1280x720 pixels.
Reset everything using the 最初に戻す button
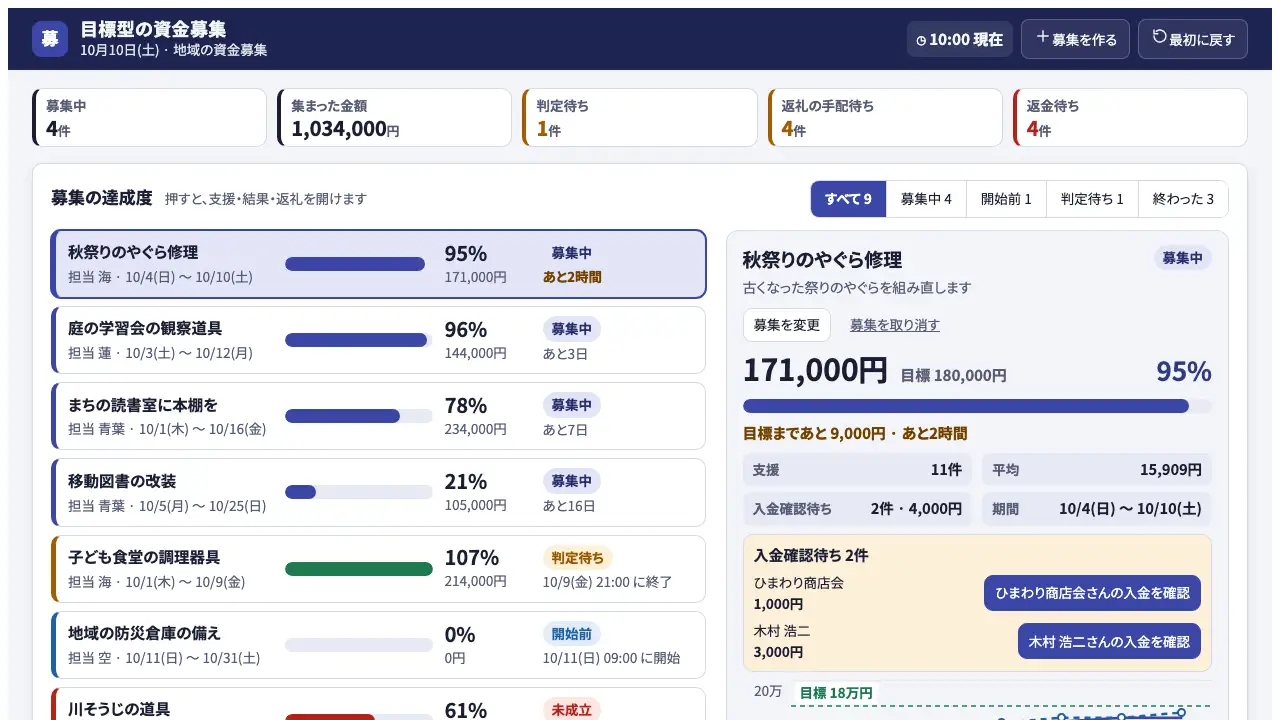(1193, 39)
